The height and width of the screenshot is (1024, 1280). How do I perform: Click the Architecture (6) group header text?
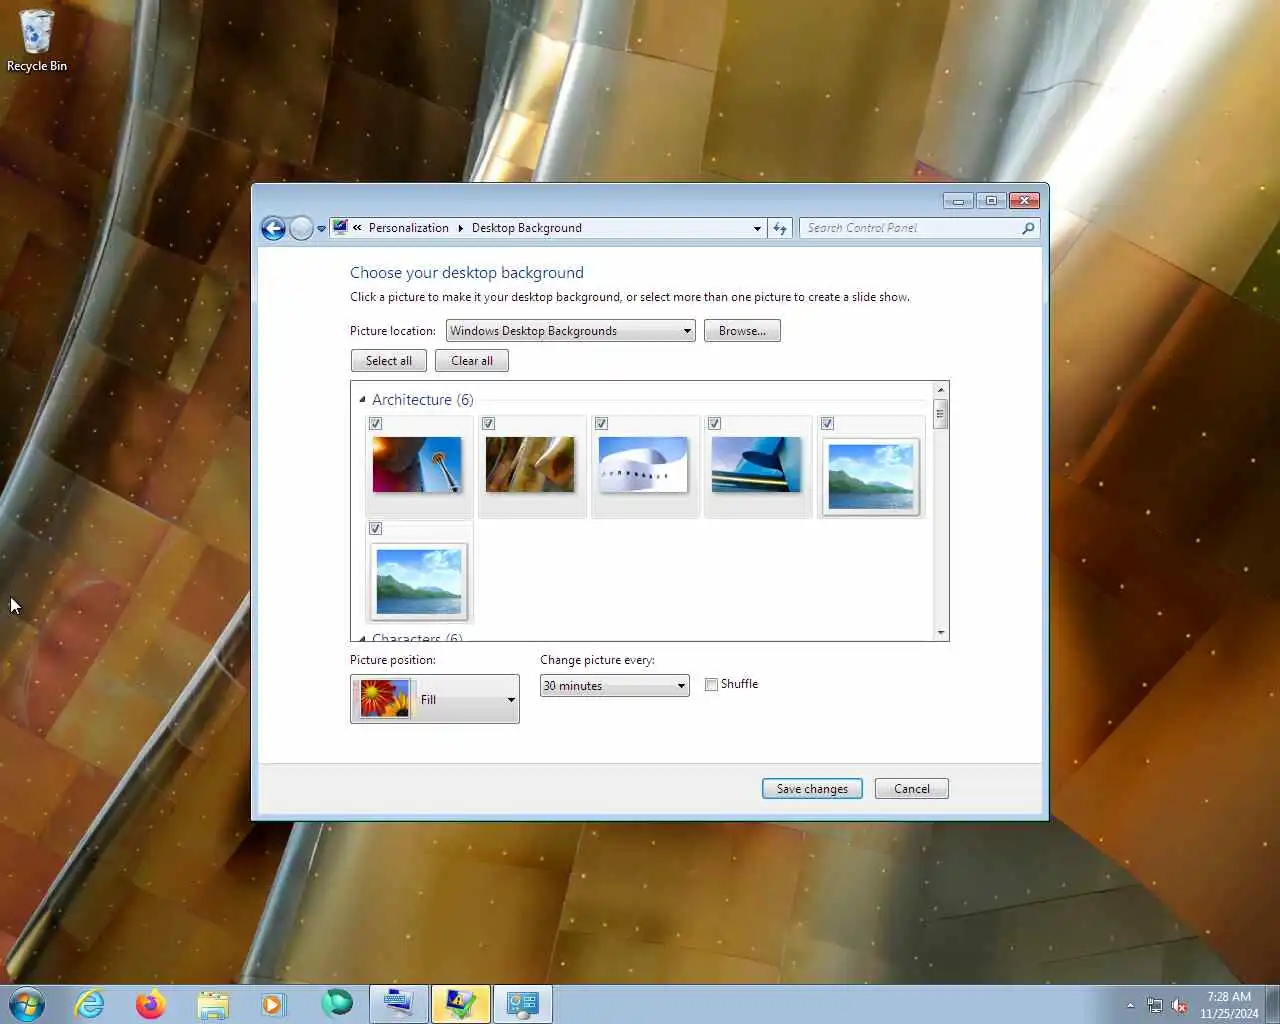[x=423, y=400]
